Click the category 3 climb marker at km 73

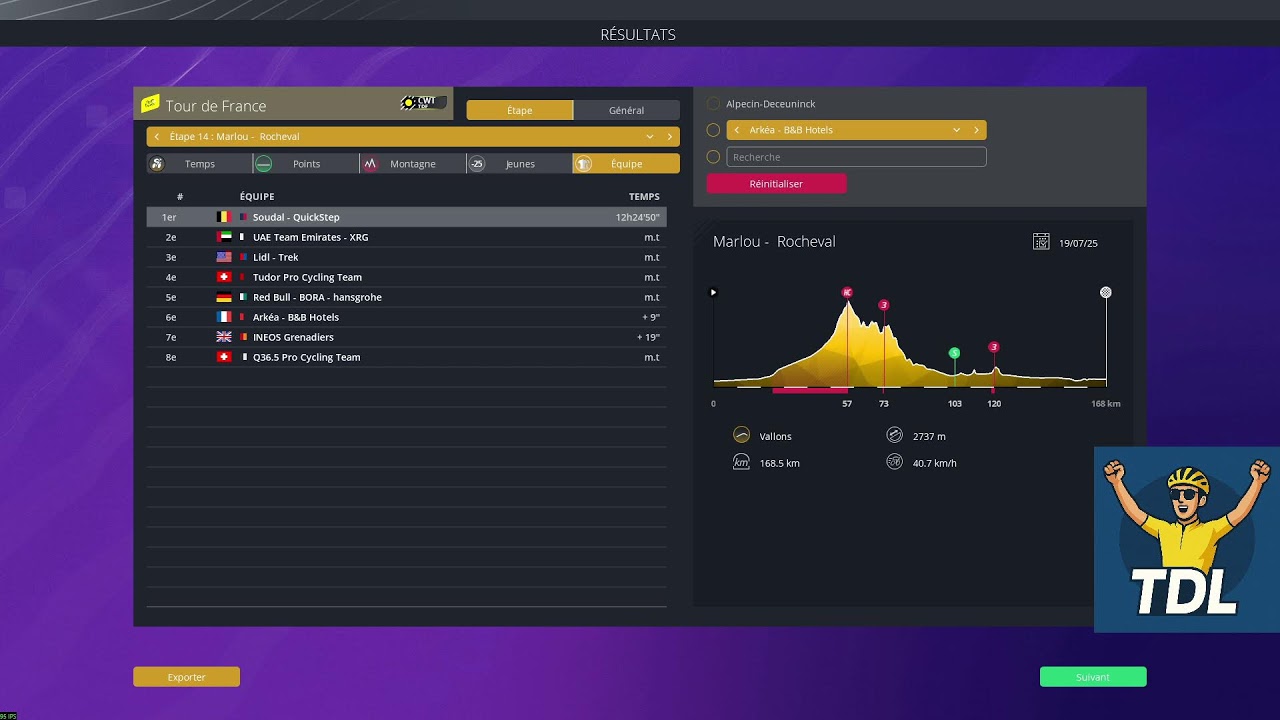(x=884, y=305)
